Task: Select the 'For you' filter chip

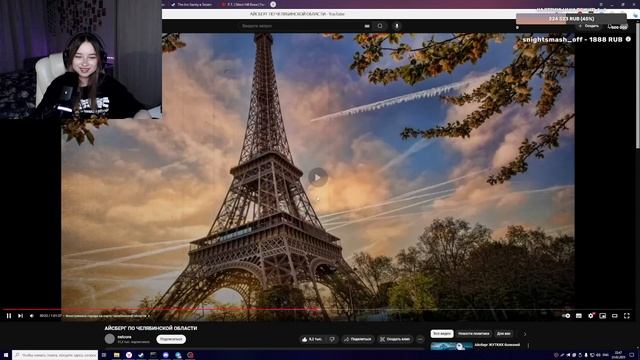Action: coord(504,333)
